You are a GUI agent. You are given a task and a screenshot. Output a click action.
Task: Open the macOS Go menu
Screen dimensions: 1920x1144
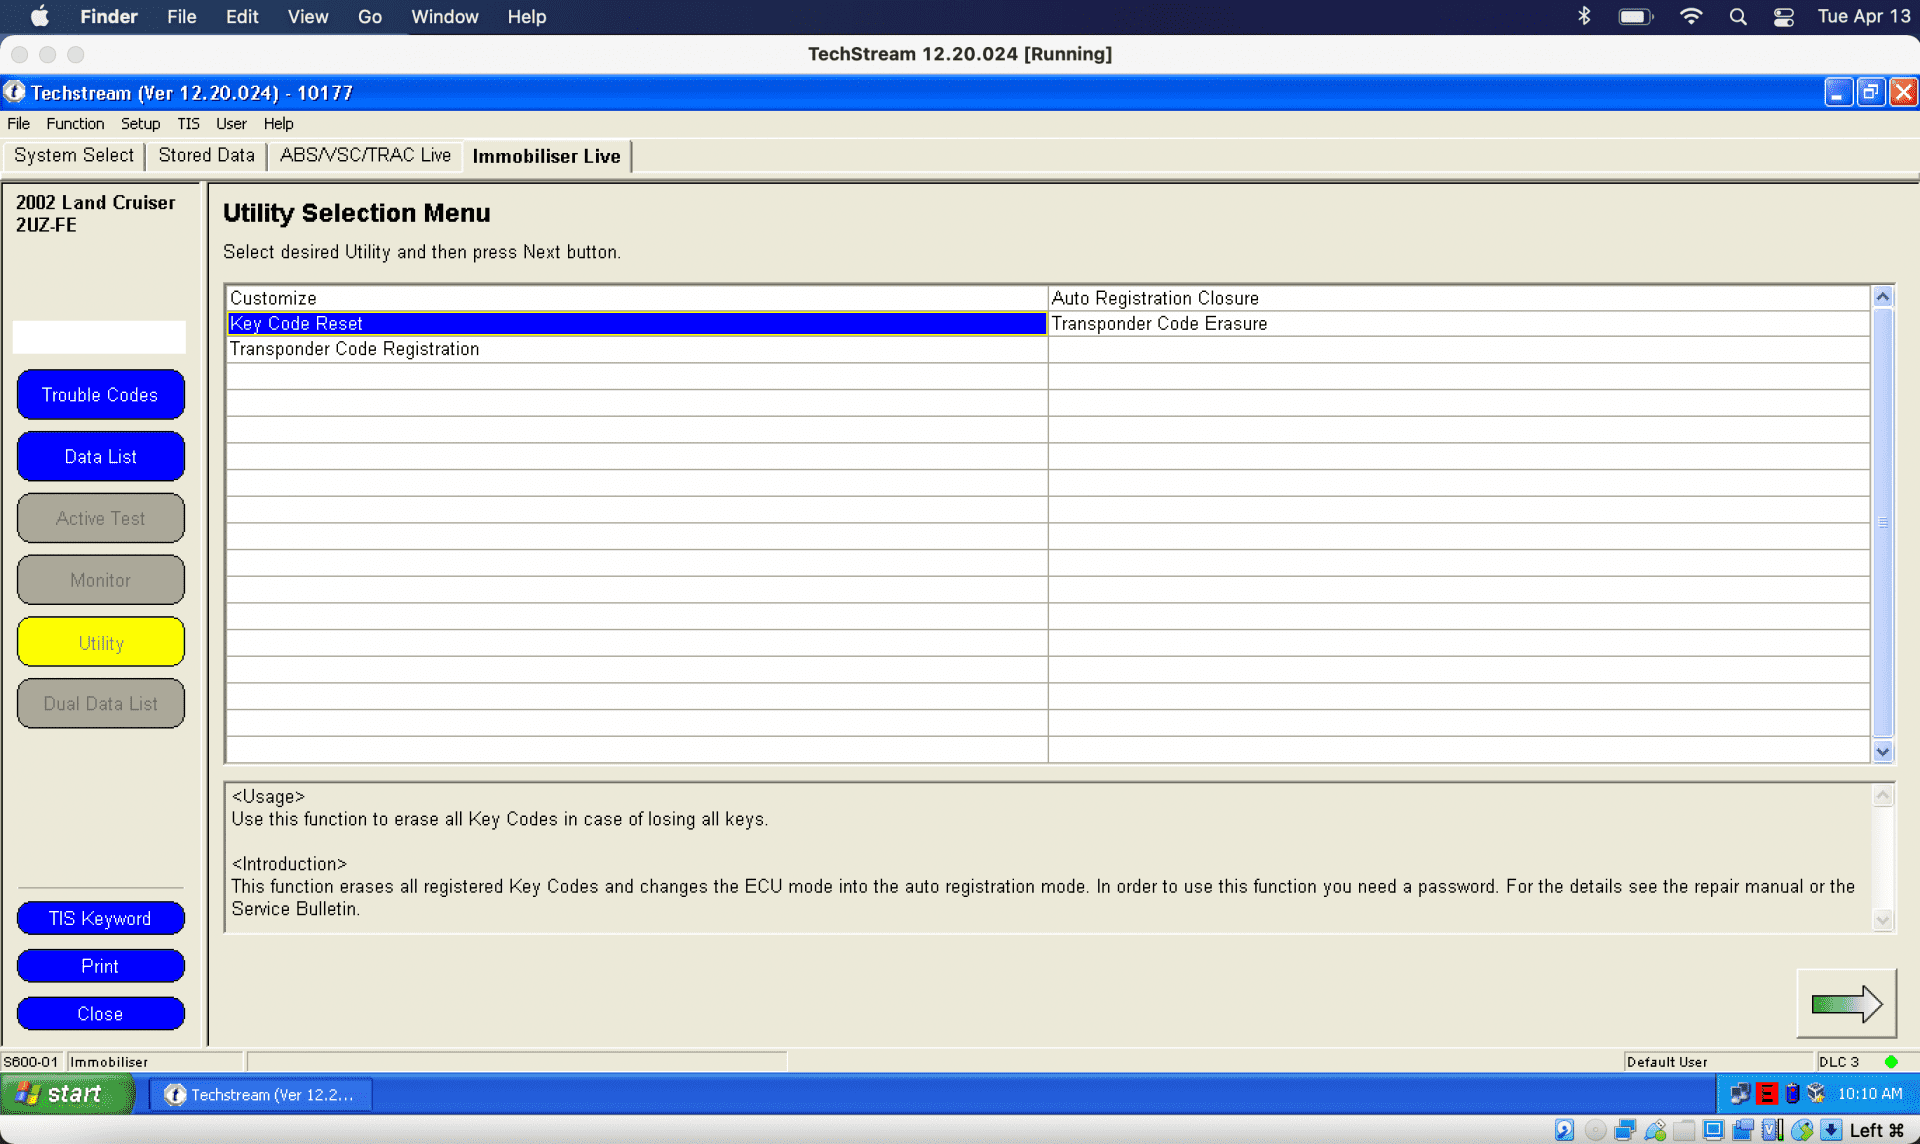pyautogui.click(x=370, y=16)
